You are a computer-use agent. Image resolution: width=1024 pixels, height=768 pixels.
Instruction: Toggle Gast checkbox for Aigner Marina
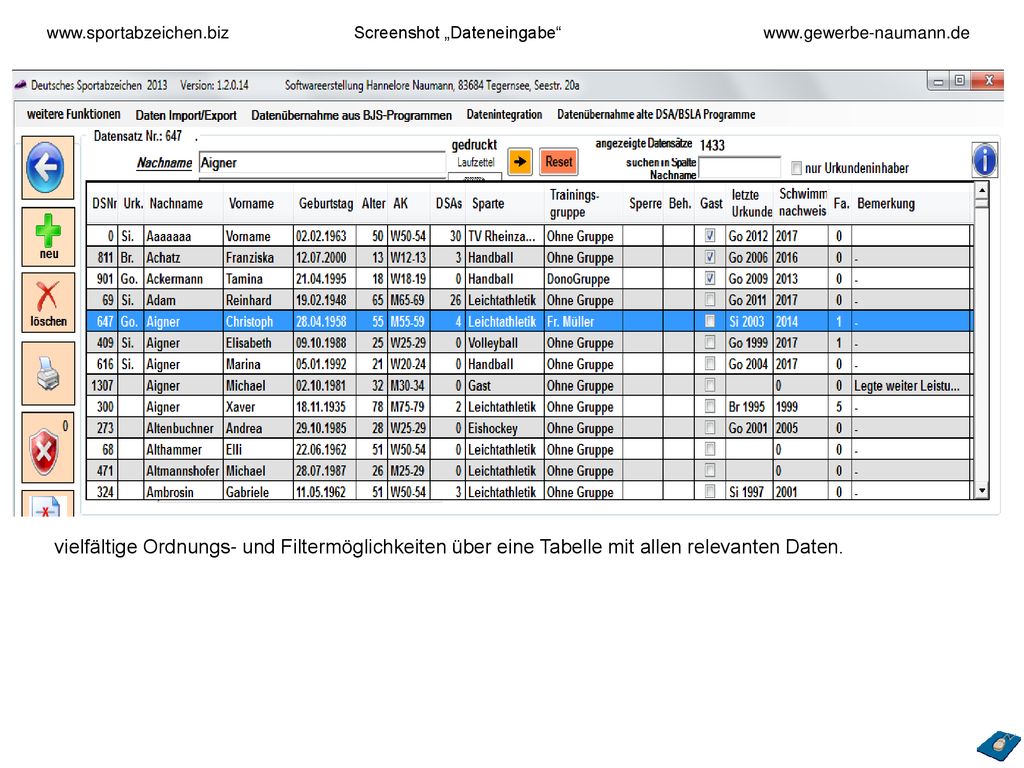[710, 364]
